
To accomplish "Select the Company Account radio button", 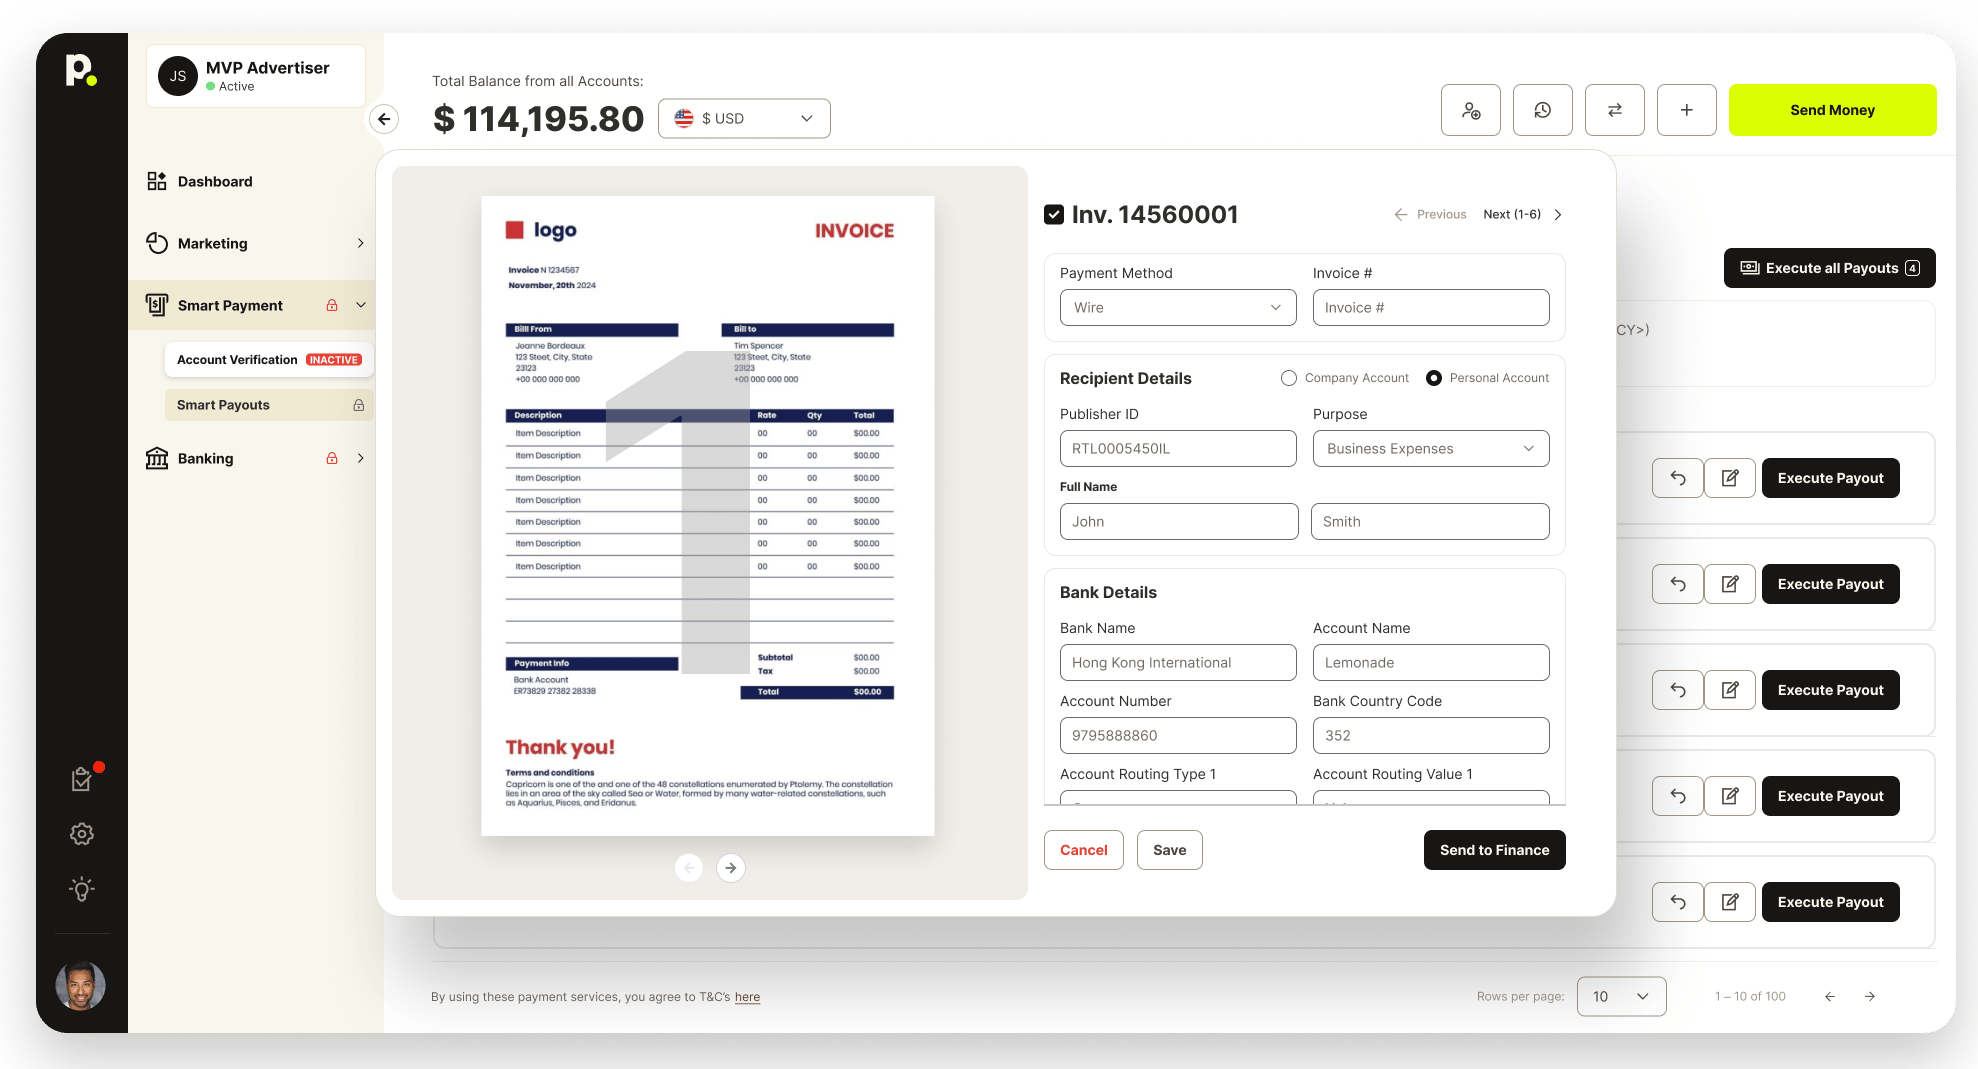I will [x=1289, y=378].
